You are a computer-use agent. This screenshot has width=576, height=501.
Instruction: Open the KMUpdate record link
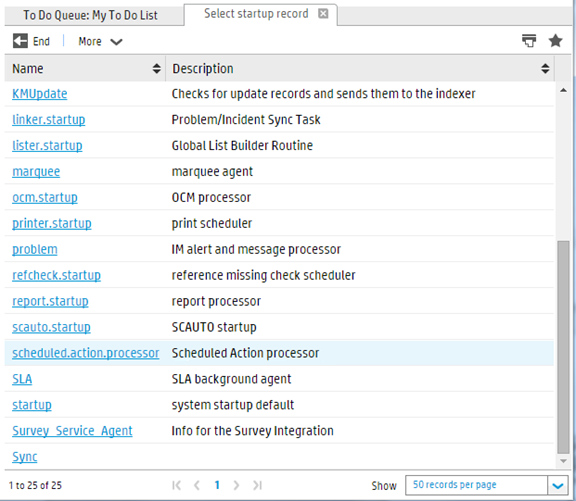[x=40, y=94]
